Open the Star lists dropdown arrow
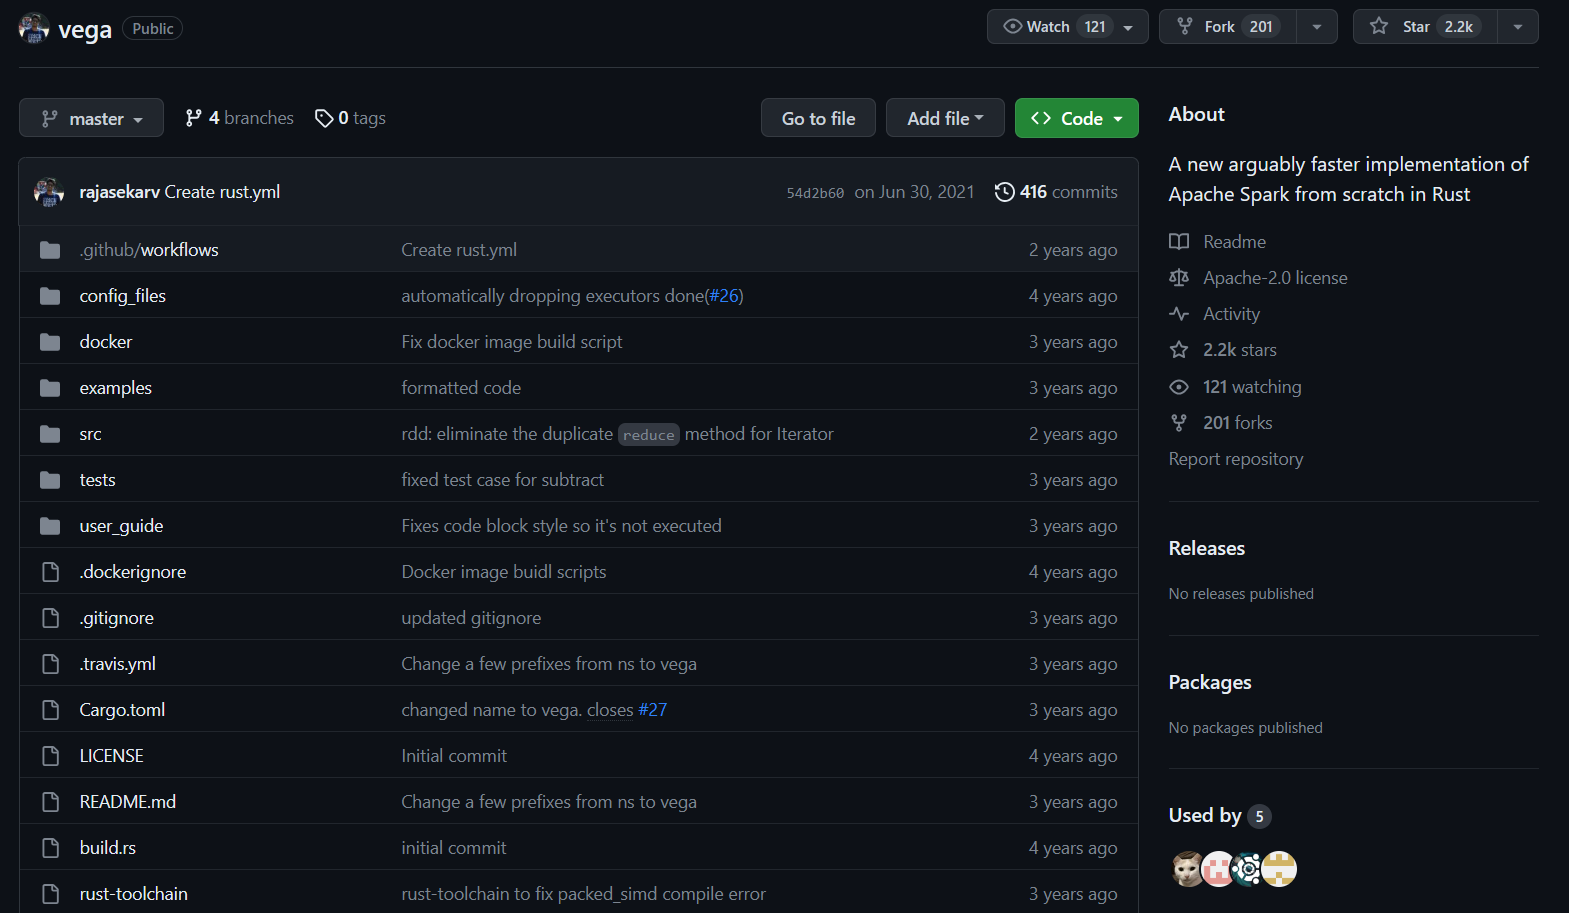Image resolution: width=1569 pixels, height=913 pixels. point(1518,27)
